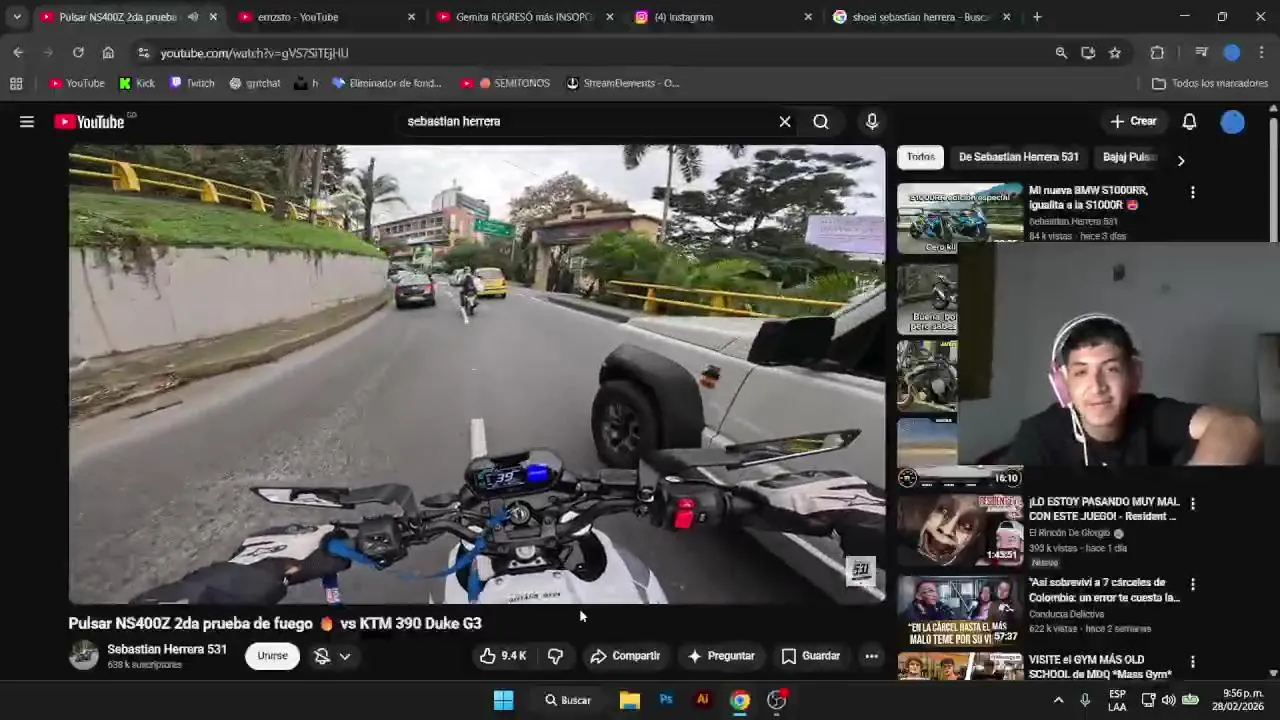Switch to the emzsto - YouTube tab
The width and height of the screenshot is (1280, 720).
tap(327, 17)
